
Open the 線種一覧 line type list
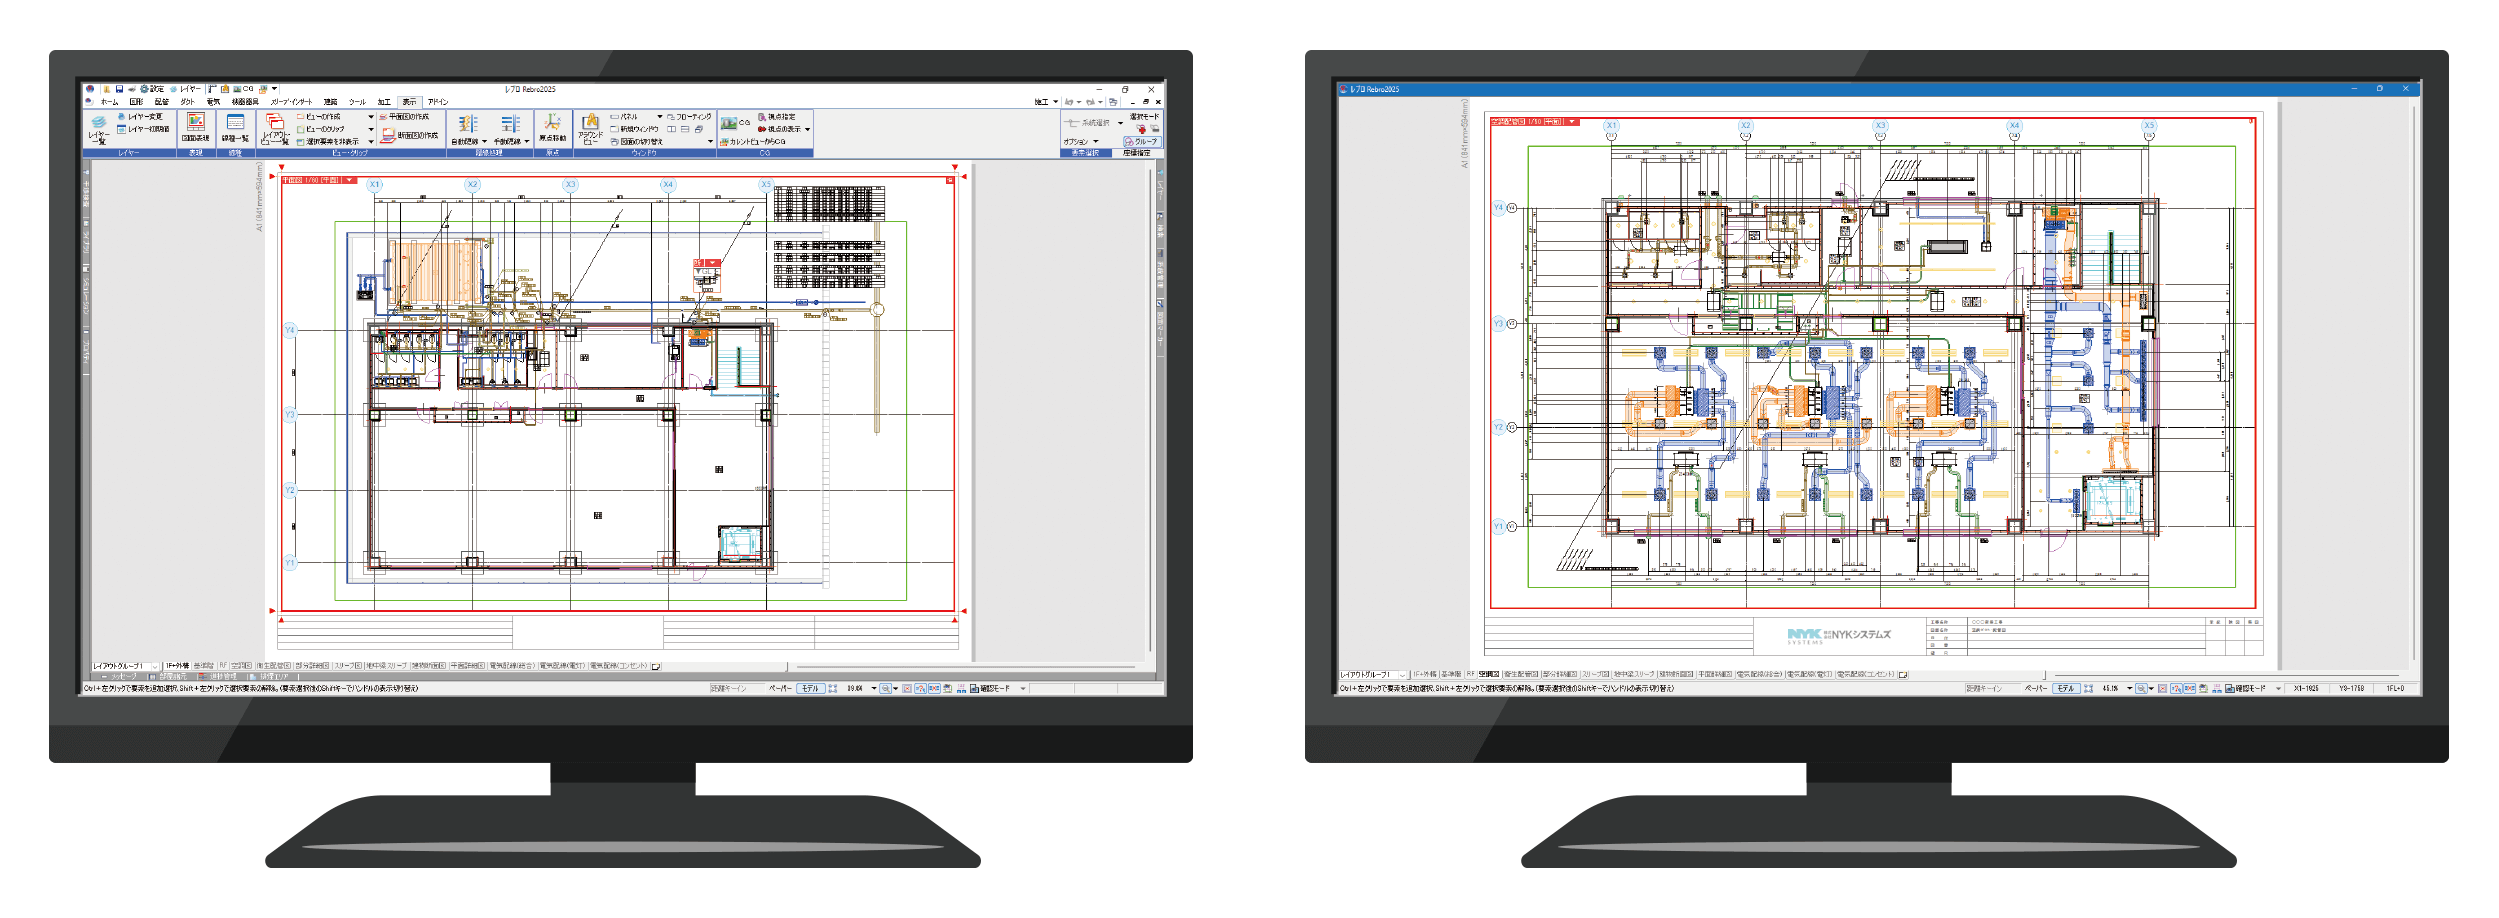click(x=235, y=127)
